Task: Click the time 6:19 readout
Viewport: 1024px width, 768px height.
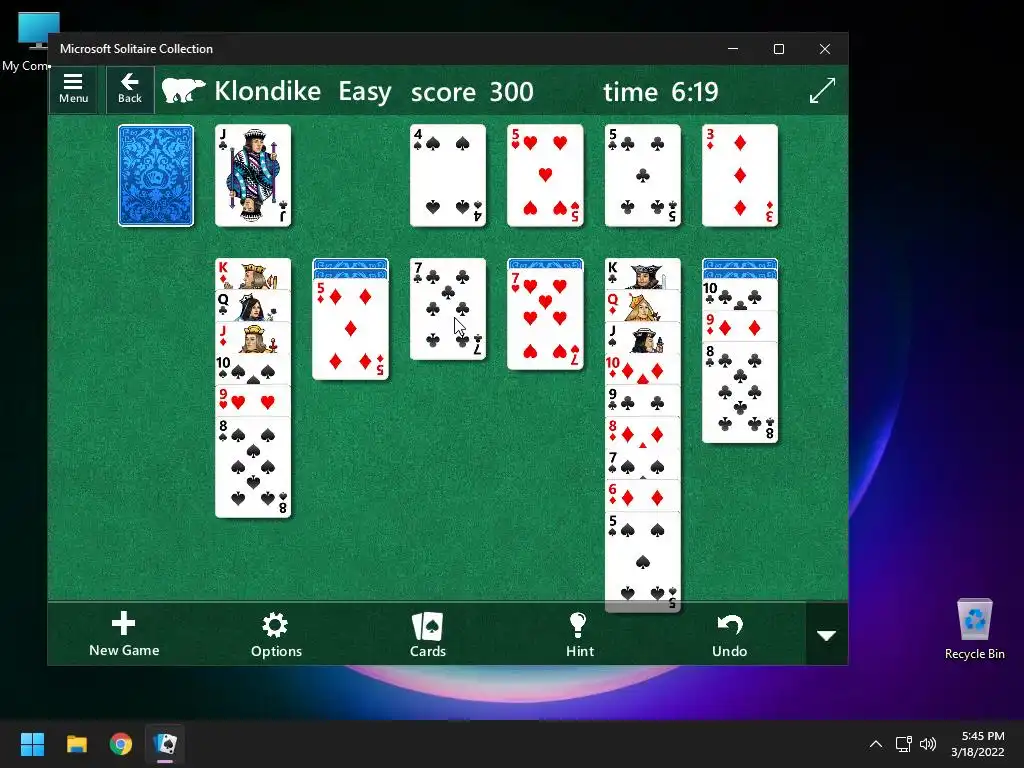Action: (661, 91)
